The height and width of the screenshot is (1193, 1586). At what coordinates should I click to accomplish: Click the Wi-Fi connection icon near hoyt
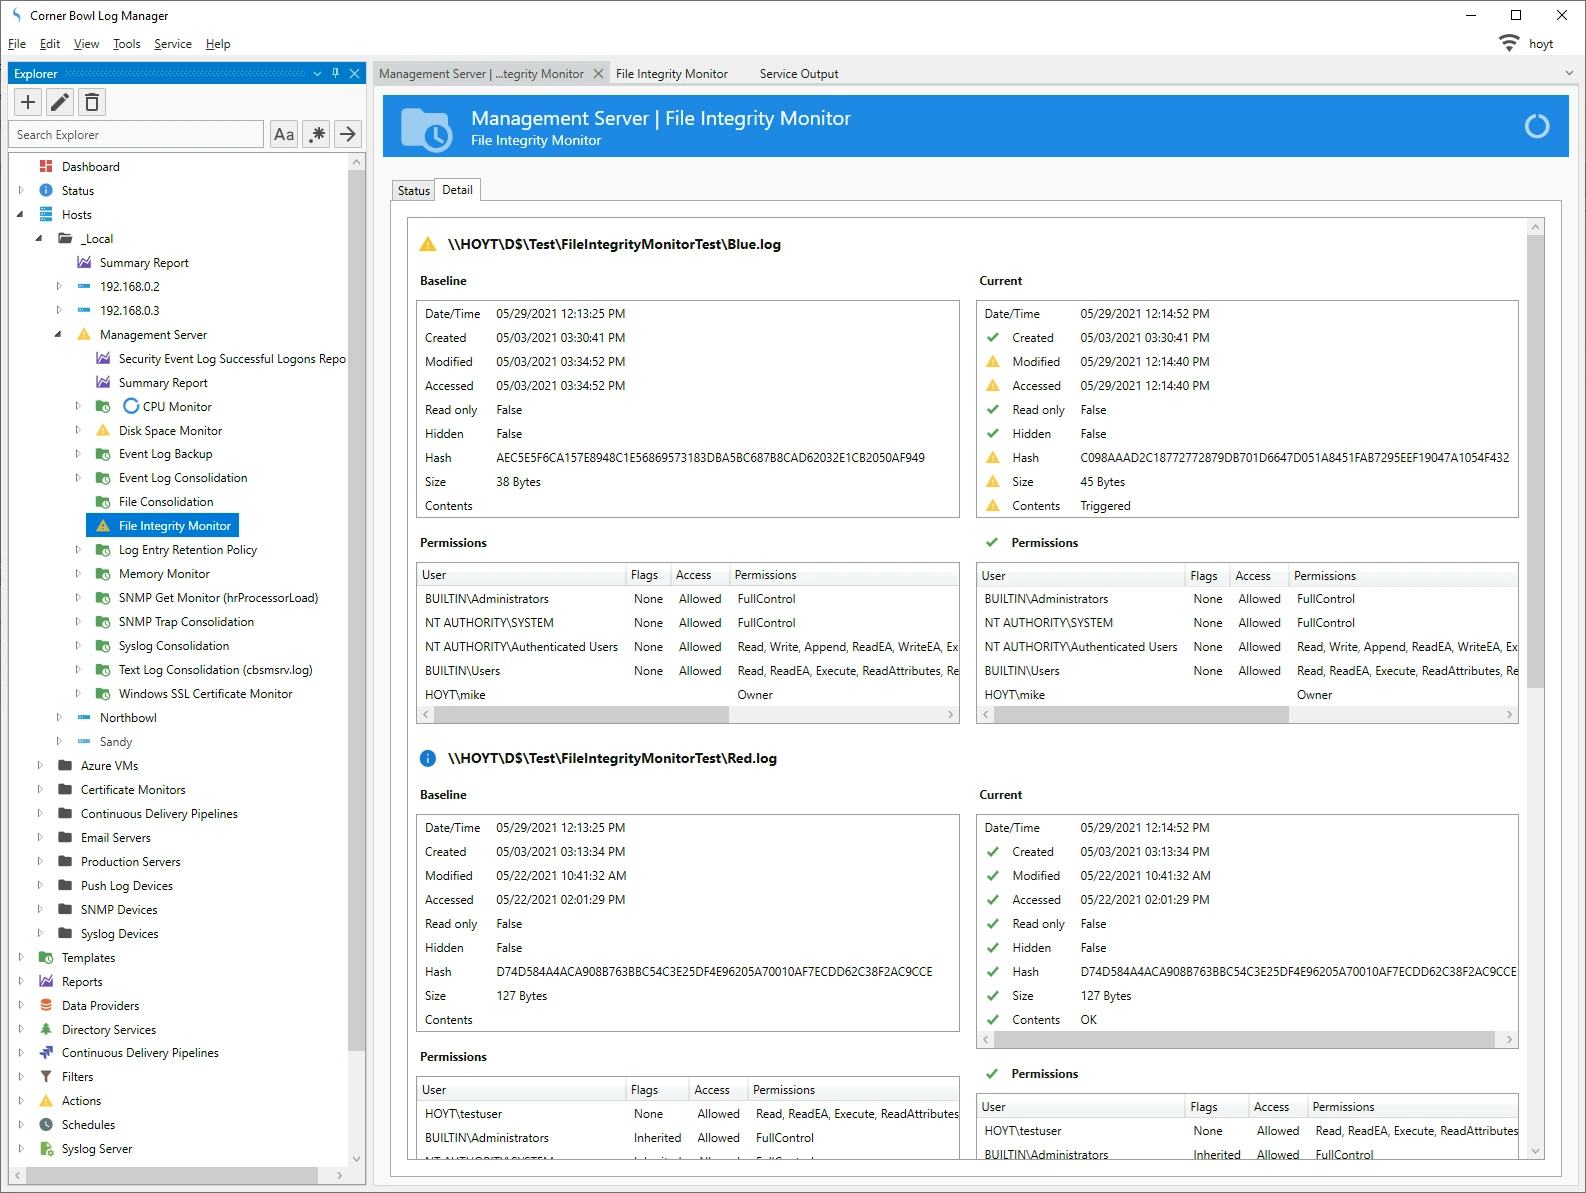1508,43
